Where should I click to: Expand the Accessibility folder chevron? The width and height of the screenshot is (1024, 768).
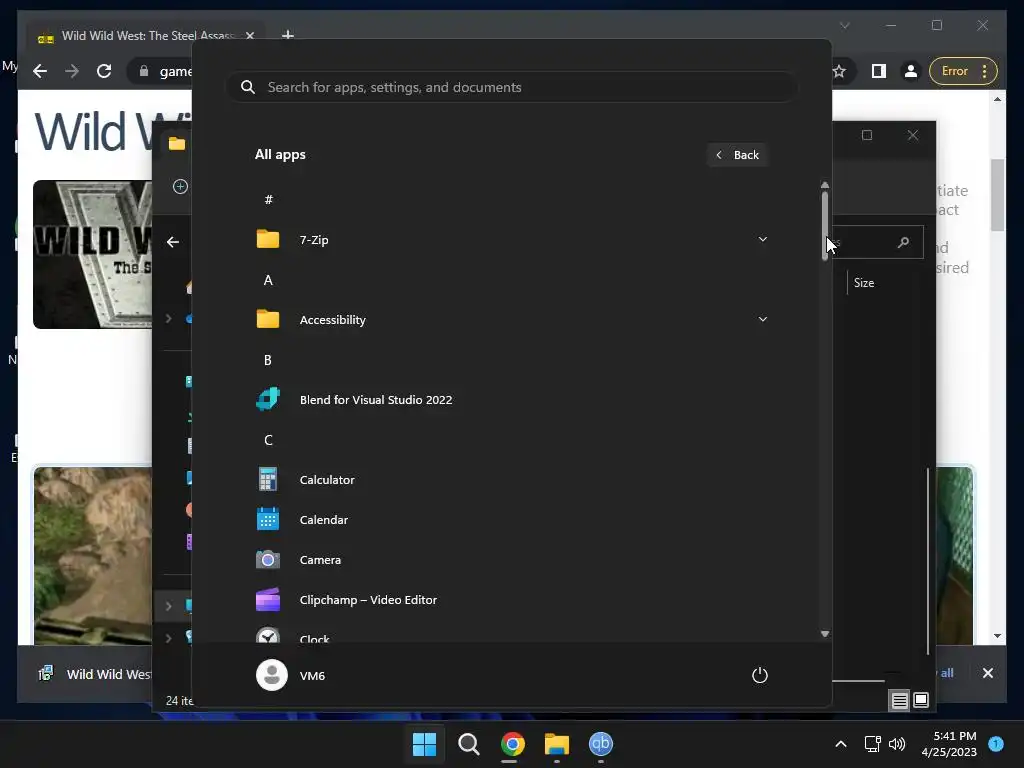pyautogui.click(x=762, y=319)
